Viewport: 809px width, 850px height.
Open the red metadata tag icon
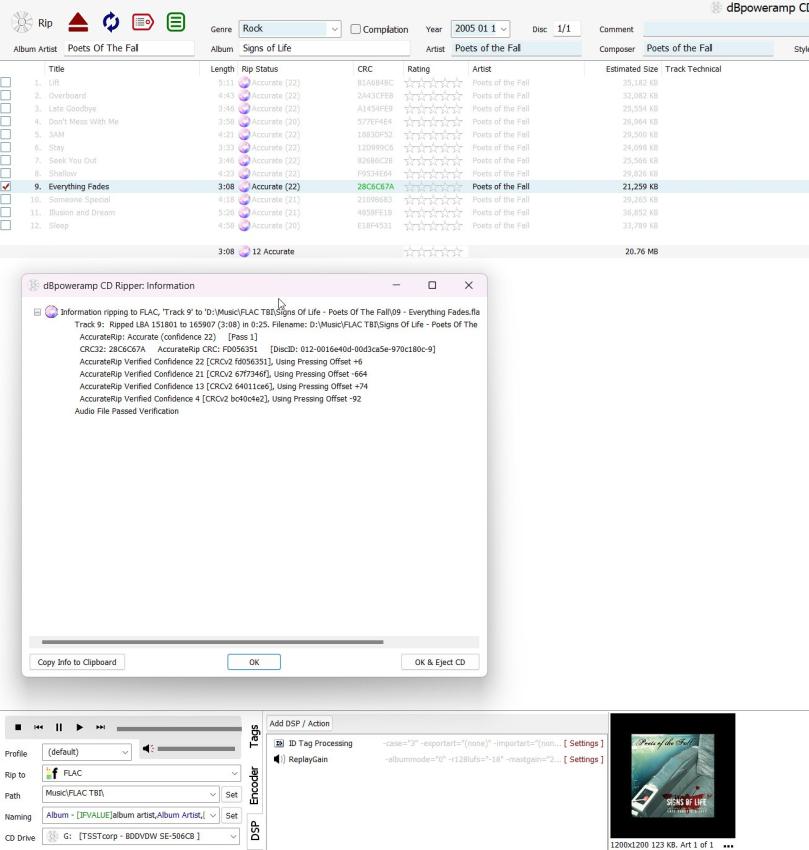tap(143, 23)
